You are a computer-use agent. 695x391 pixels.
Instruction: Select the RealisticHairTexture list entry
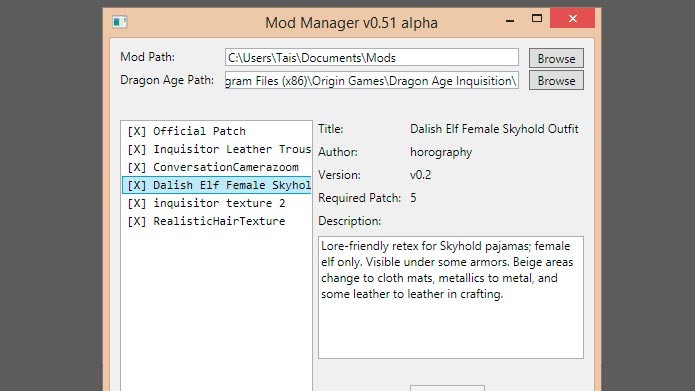click(x=217, y=221)
